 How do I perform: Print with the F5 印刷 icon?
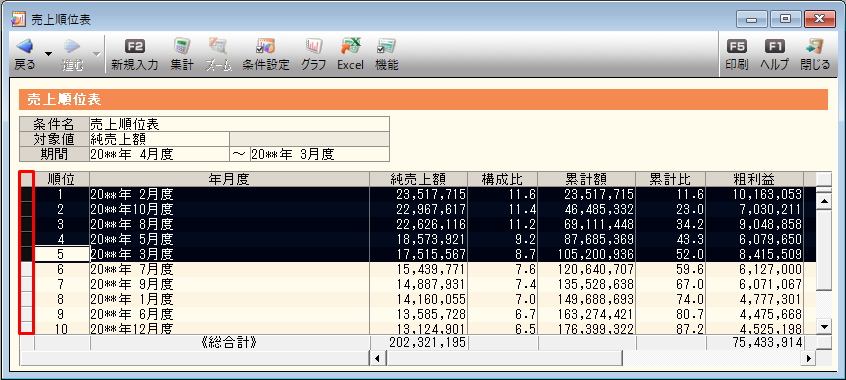click(736, 46)
